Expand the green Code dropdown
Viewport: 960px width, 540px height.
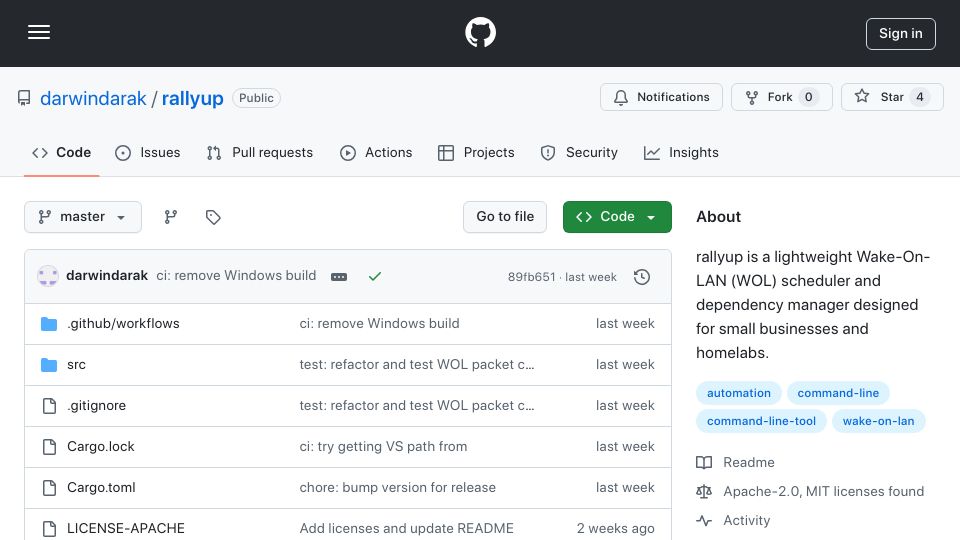[617, 217]
